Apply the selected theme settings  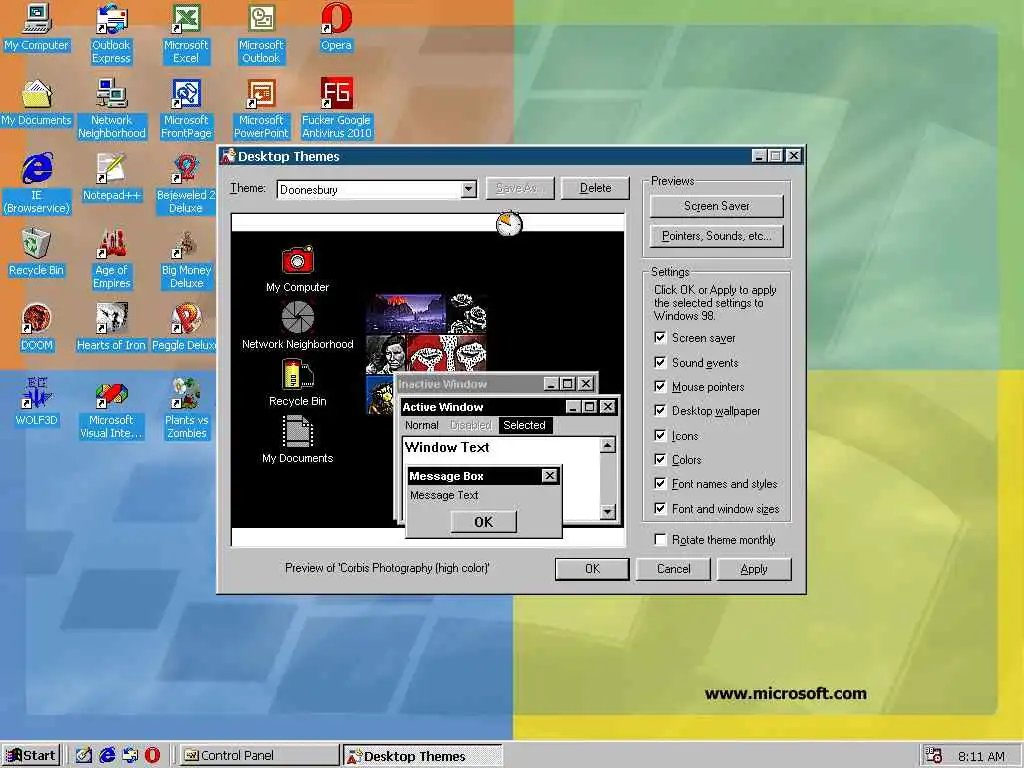click(x=754, y=569)
